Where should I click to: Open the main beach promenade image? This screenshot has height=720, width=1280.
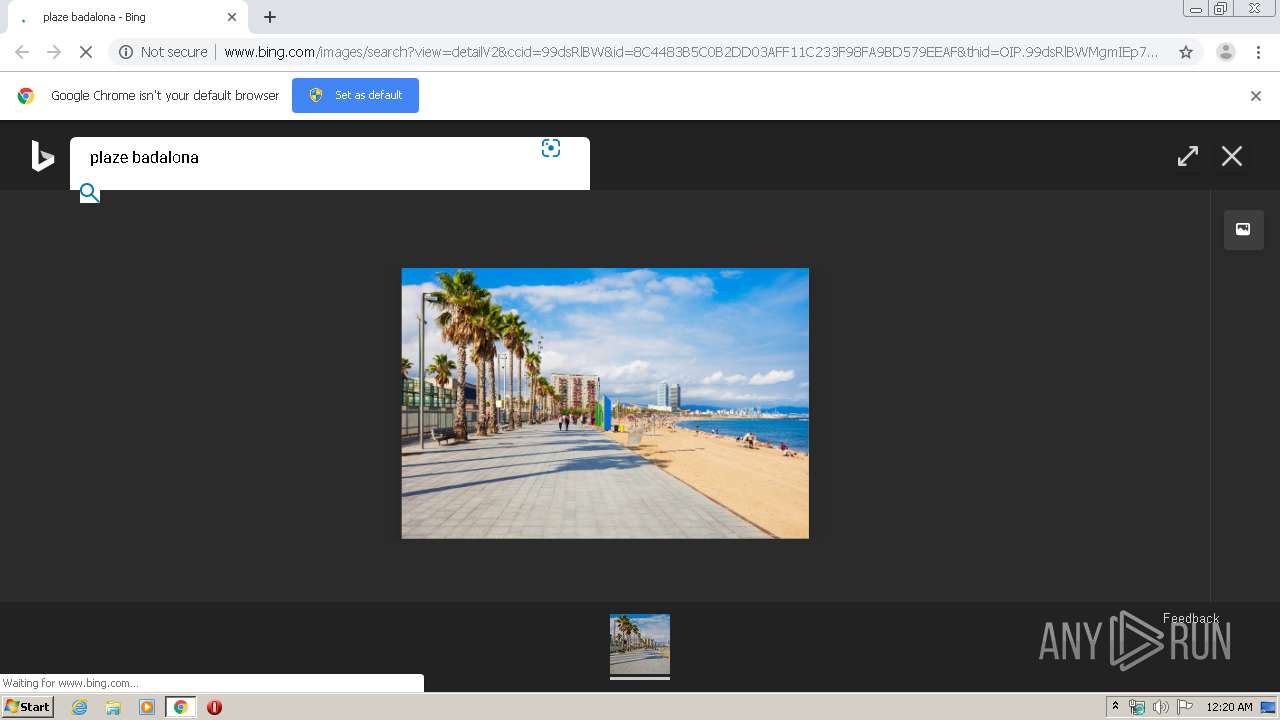(605, 403)
